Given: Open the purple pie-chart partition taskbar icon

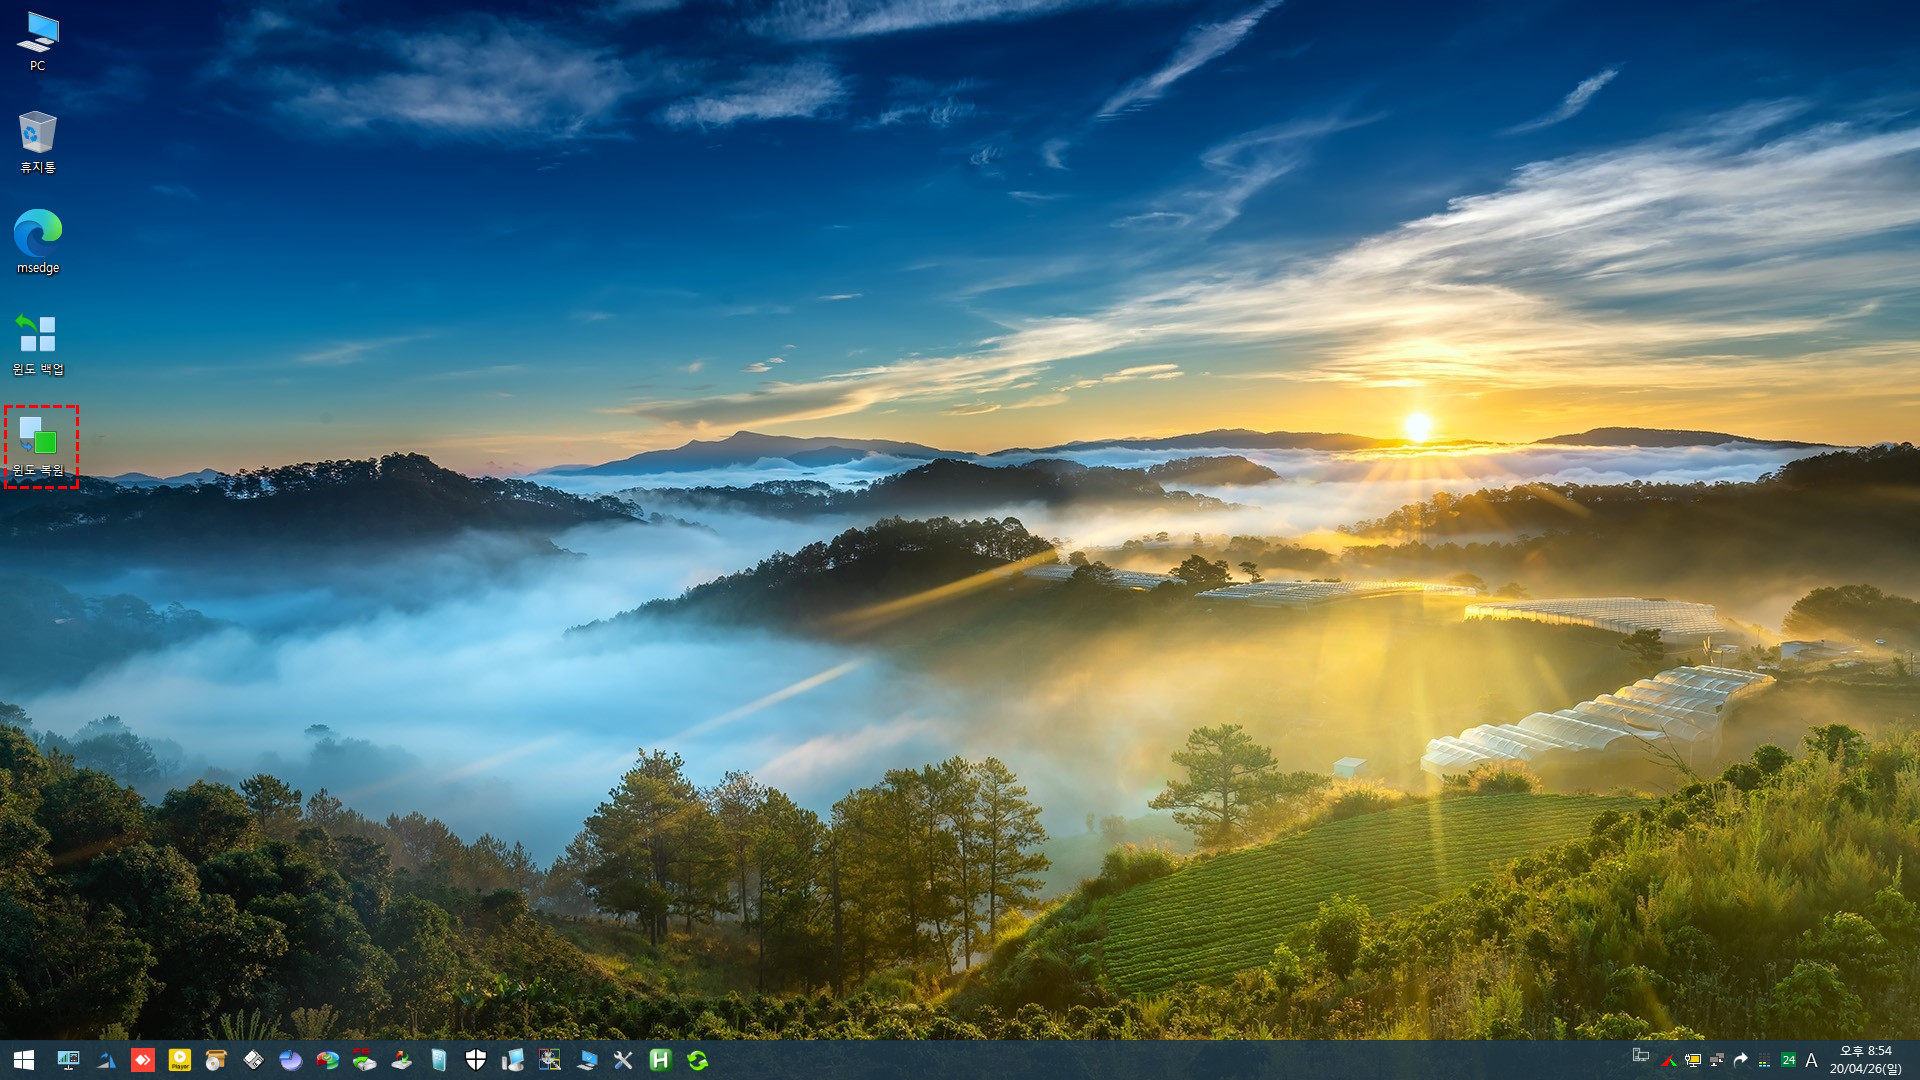Looking at the screenshot, I should [x=290, y=1060].
